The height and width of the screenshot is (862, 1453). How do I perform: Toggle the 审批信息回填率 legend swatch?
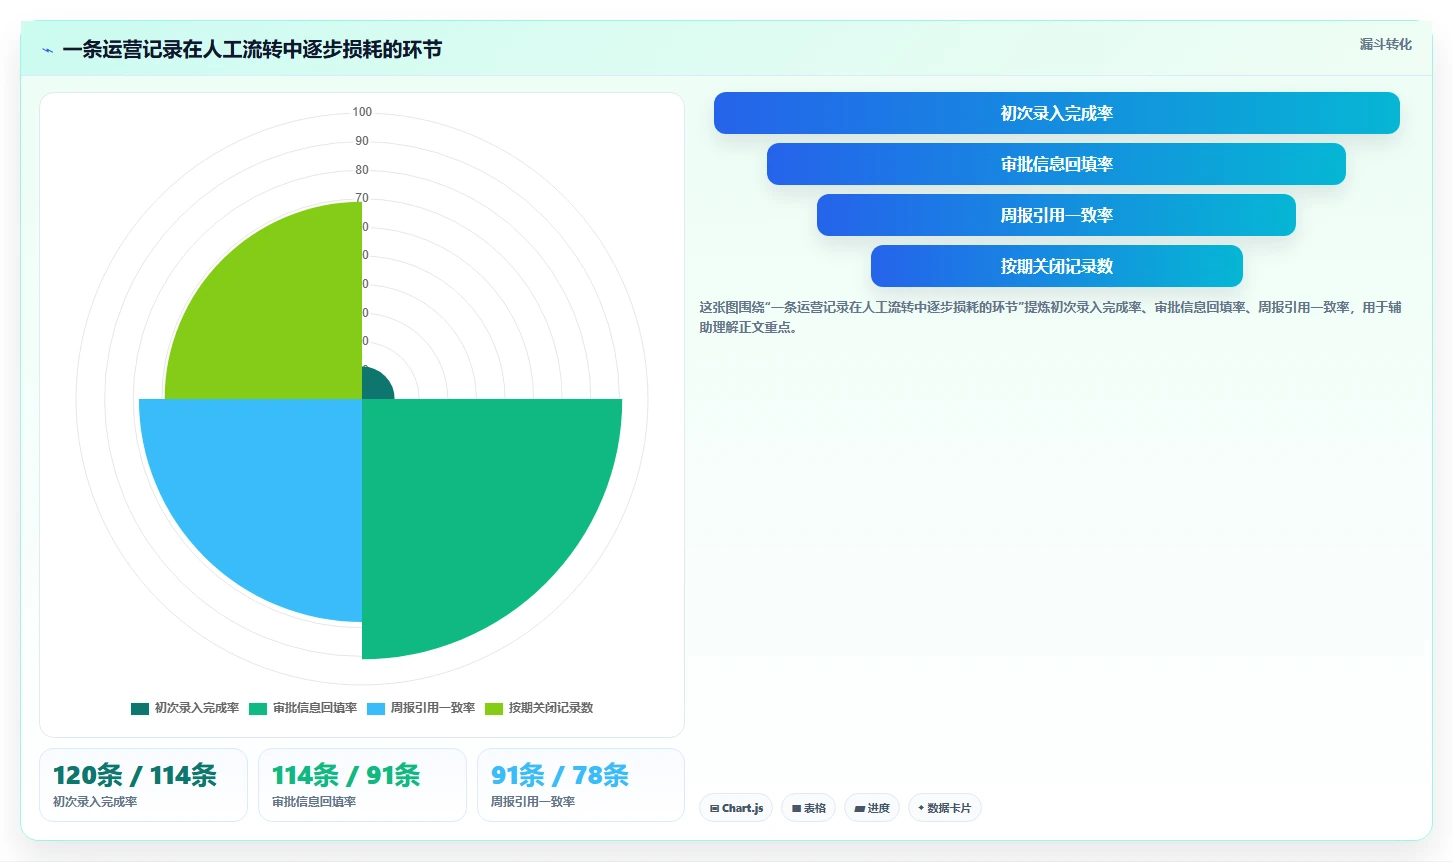(x=258, y=708)
